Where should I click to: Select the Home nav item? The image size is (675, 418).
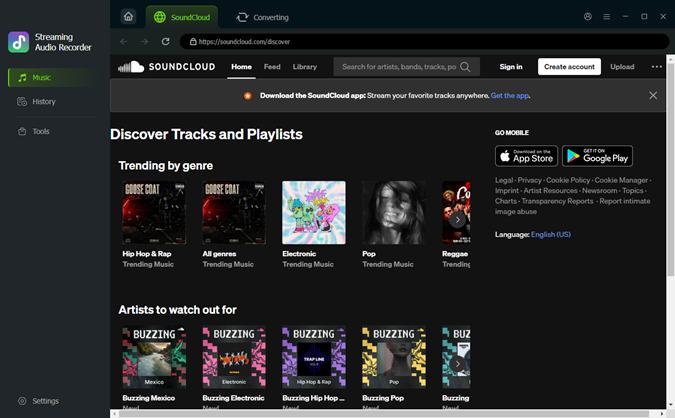[241, 67]
